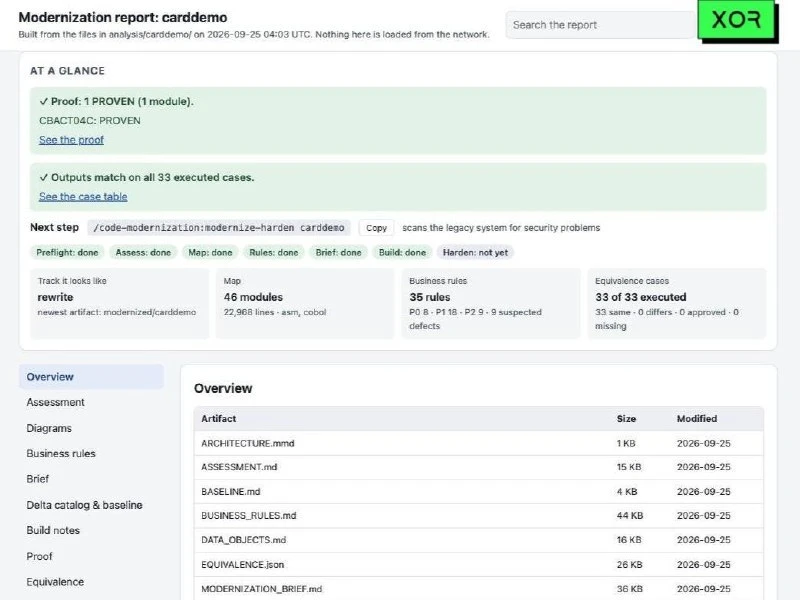Screen dimensions: 800x600
Task: Select the ARCHITECTURE.mmd artifact row
Action: [479, 443]
